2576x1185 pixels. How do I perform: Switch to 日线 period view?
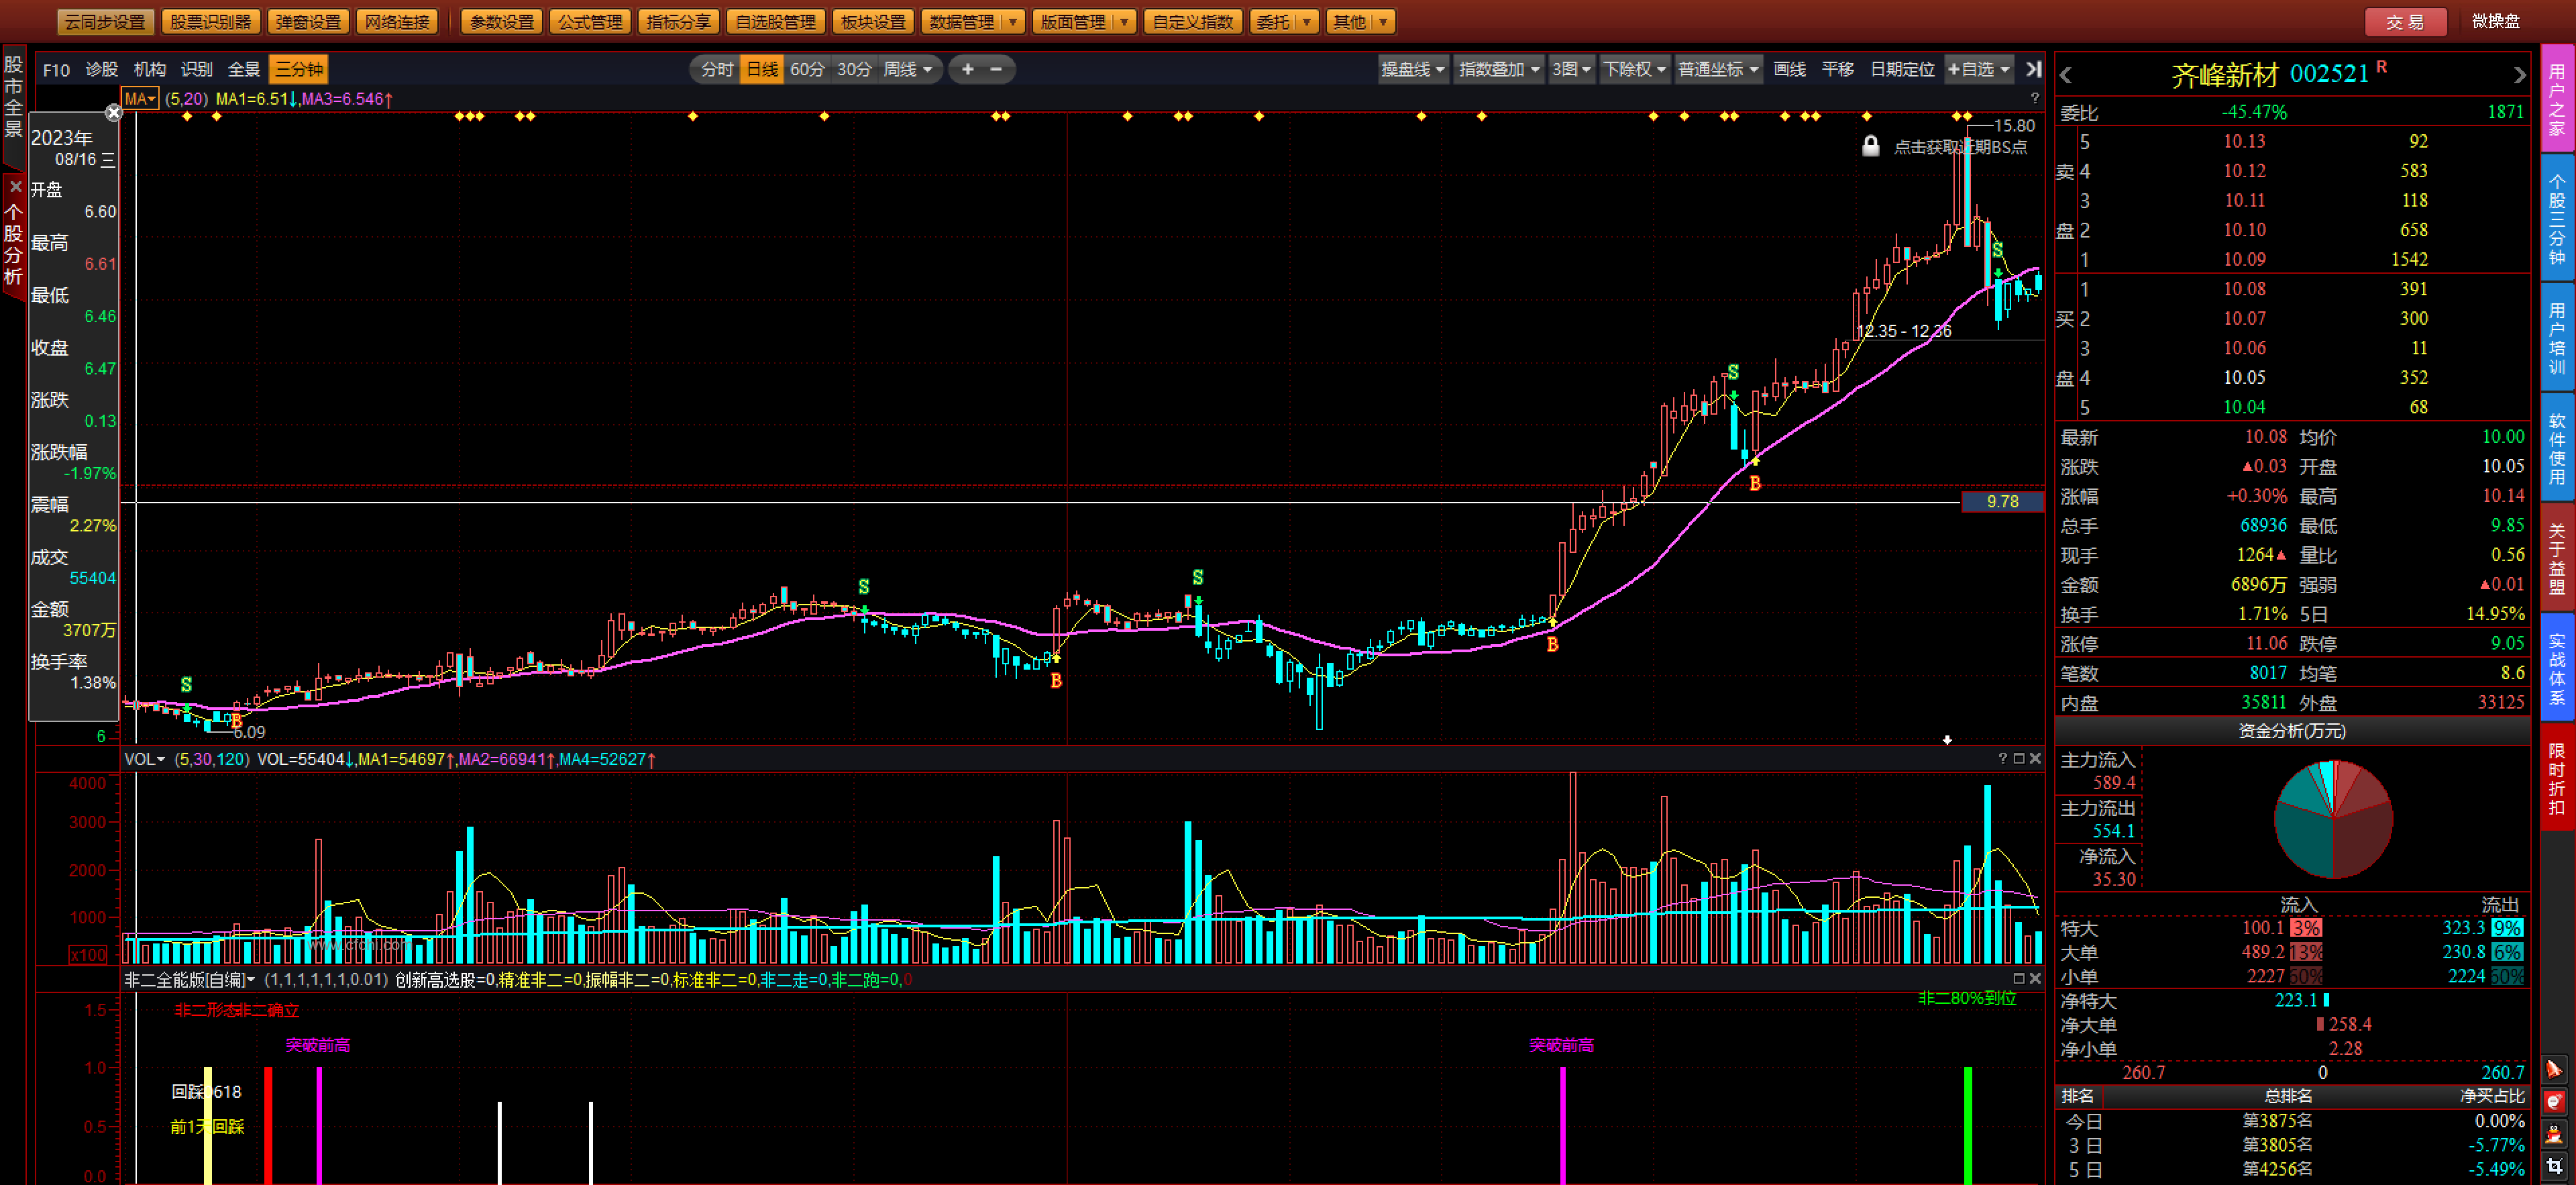coord(762,69)
